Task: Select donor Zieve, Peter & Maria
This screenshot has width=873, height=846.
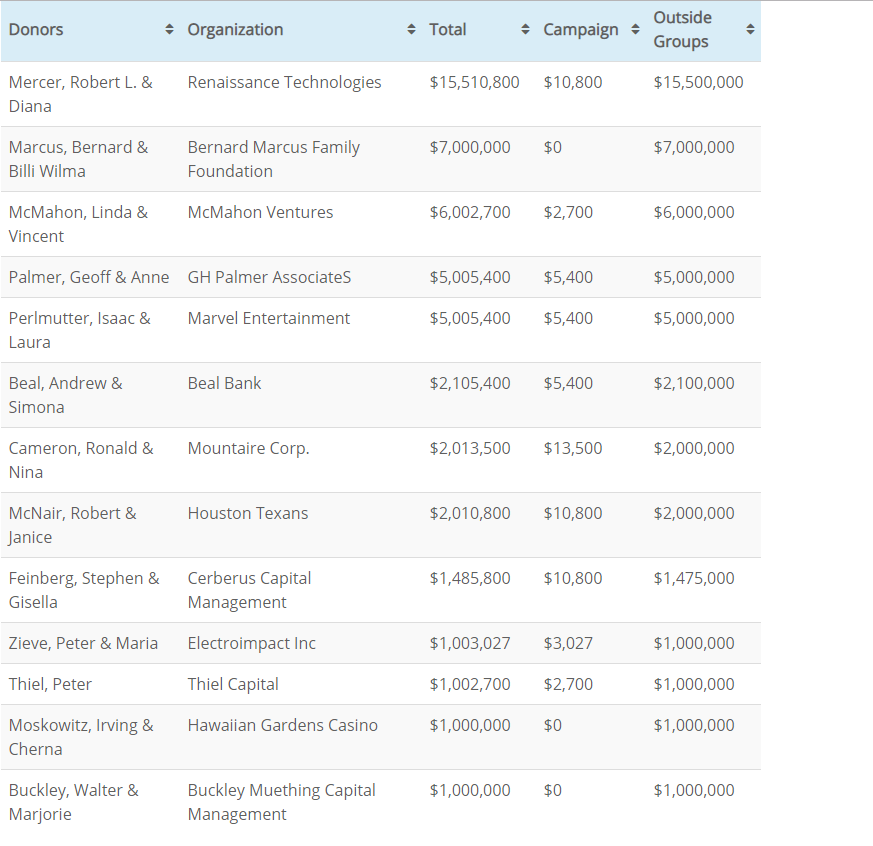Action: pyautogui.click(x=84, y=643)
